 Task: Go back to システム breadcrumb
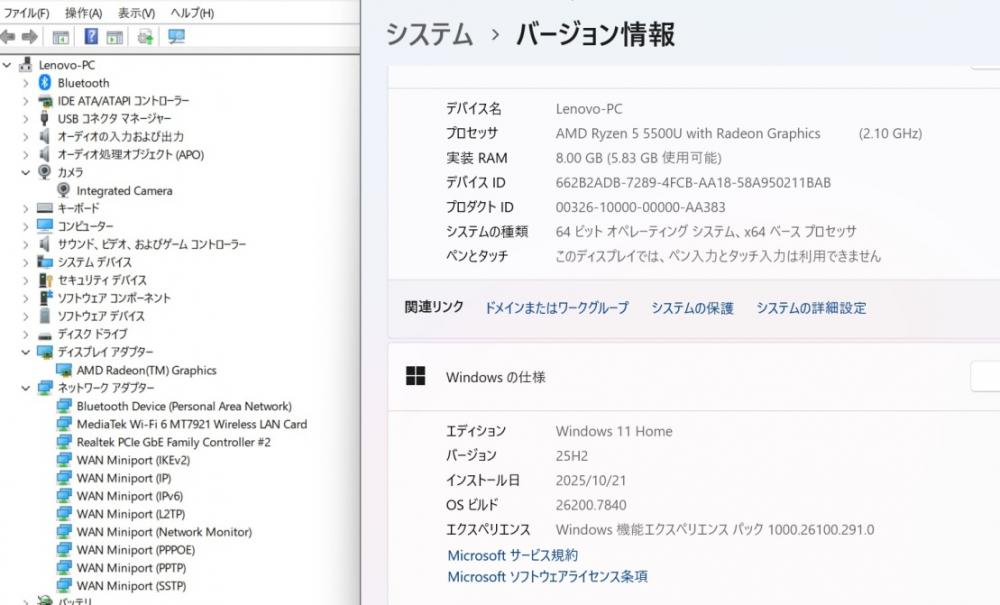coord(429,35)
